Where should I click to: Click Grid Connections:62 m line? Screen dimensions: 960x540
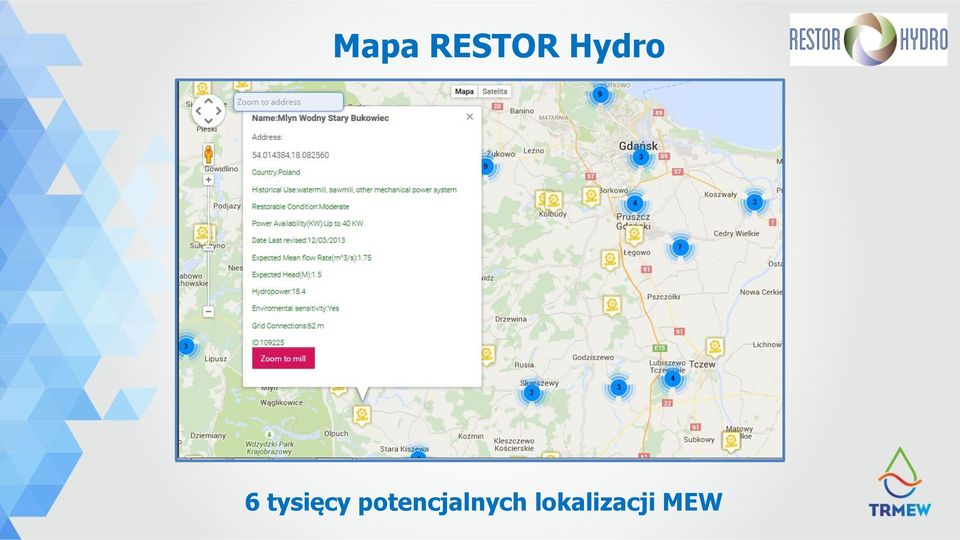click(x=288, y=326)
